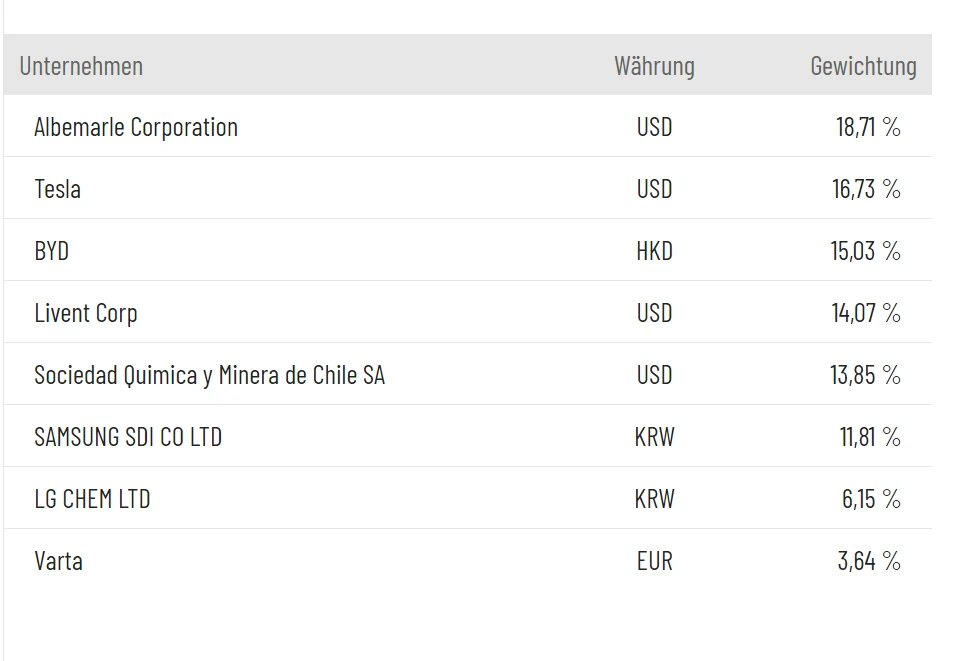Click the Währung column header
Image resolution: width=957 pixels, height=661 pixels.
pyautogui.click(x=654, y=66)
